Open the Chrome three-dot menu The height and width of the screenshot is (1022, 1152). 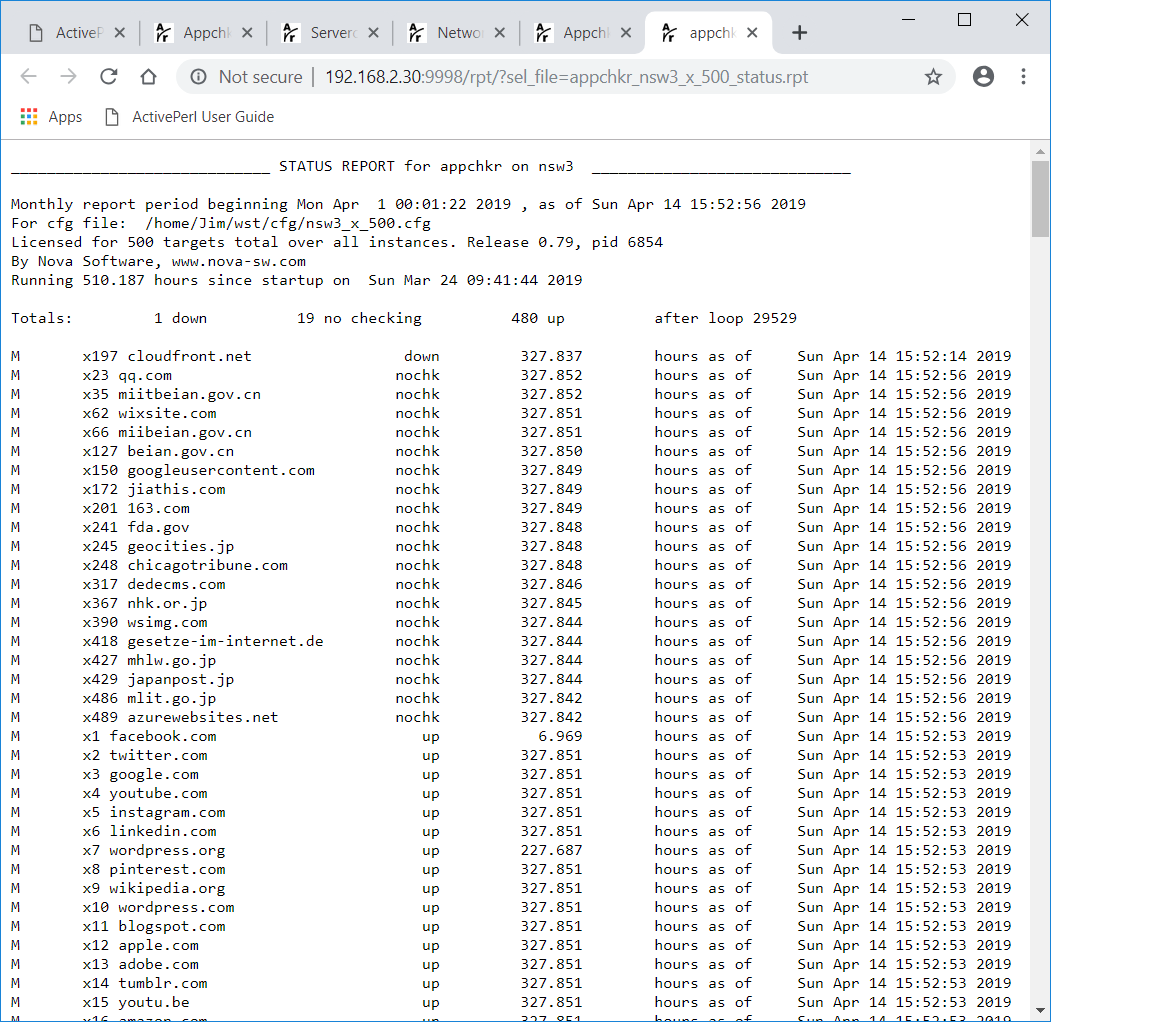click(x=1023, y=76)
